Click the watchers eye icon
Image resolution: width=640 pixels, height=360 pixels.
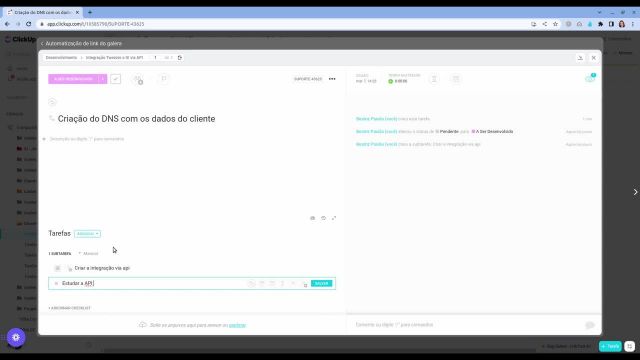tap(590, 78)
